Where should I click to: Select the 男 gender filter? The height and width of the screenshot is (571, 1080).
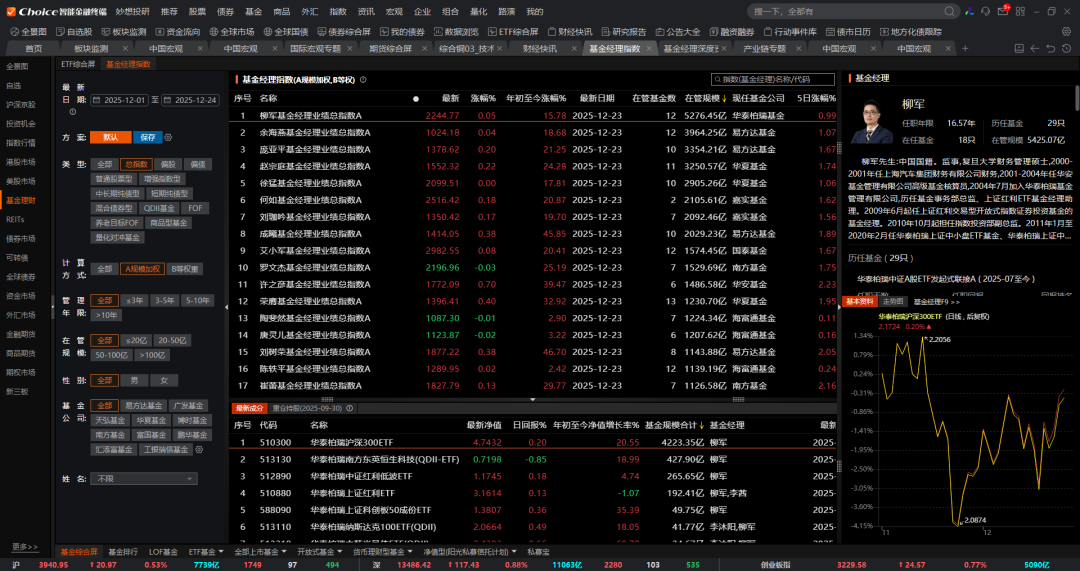click(x=135, y=380)
